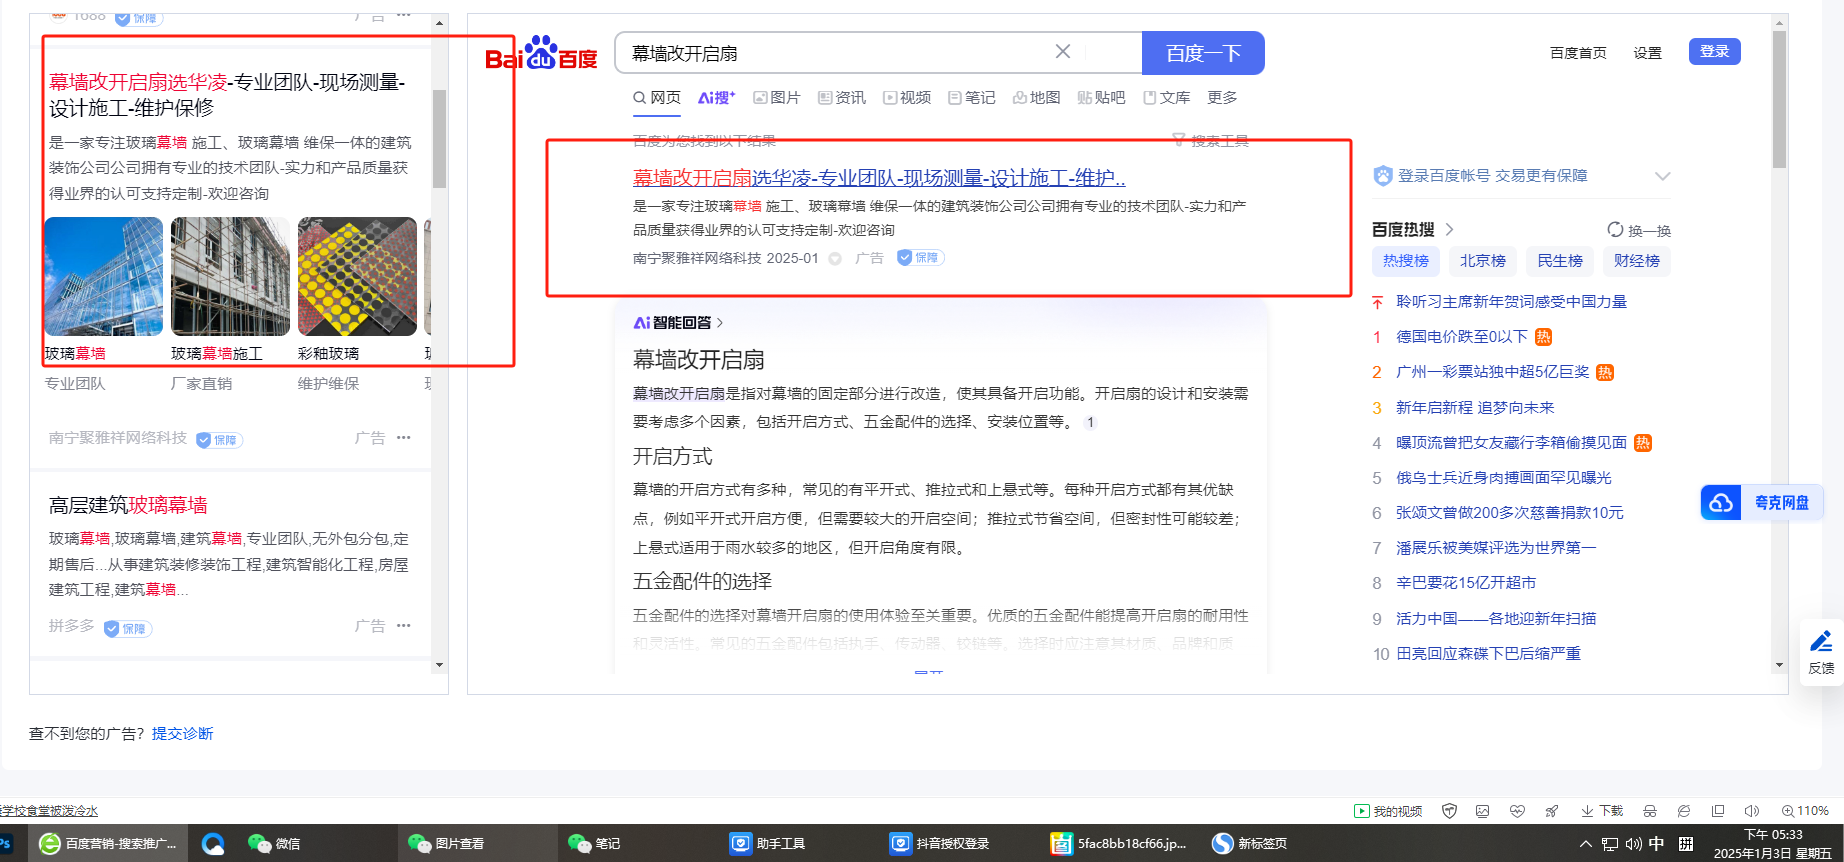Viewport: 1844px width, 862px height.
Task: Open the 视频 search tab
Action: pyautogui.click(x=907, y=97)
